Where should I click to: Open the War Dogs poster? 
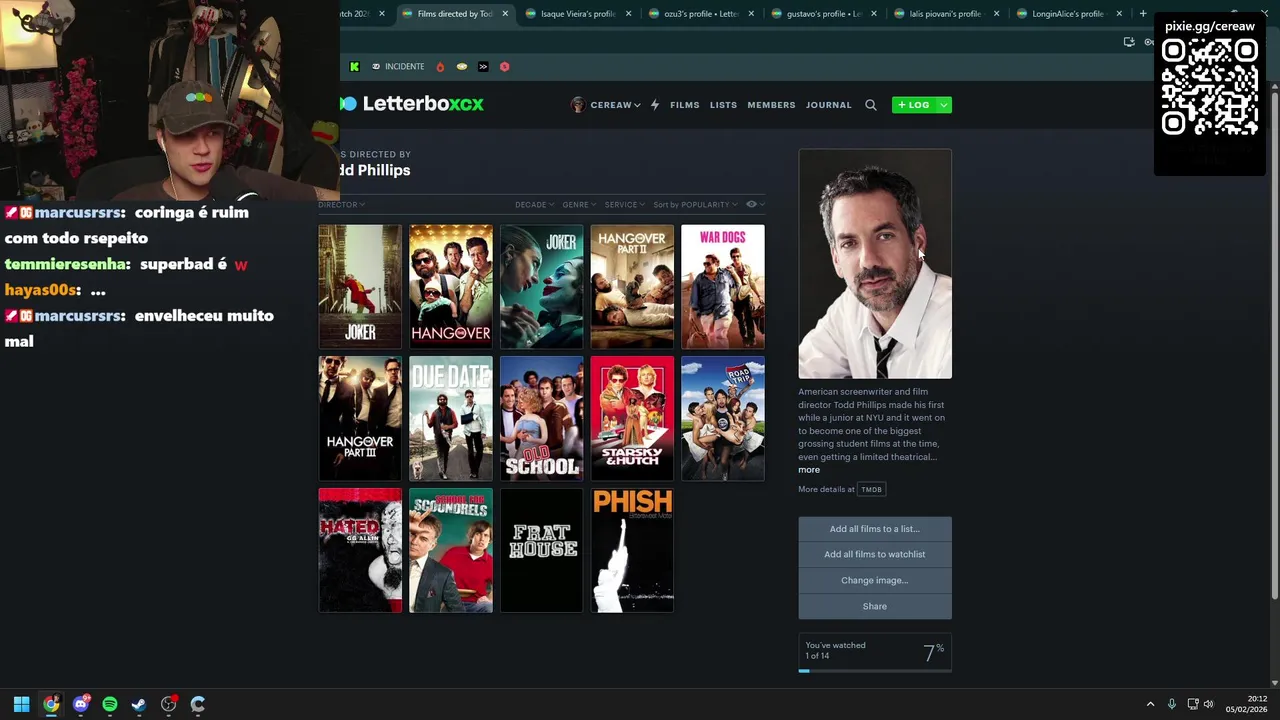coord(723,286)
